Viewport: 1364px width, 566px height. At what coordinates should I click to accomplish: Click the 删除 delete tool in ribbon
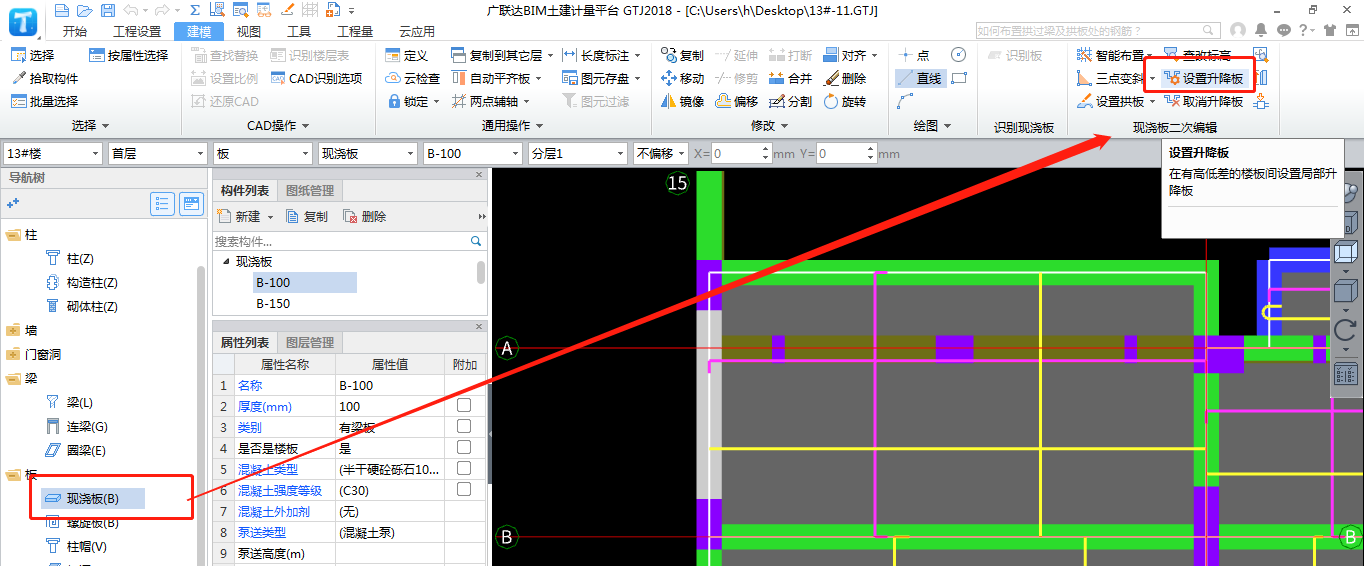pos(845,78)
